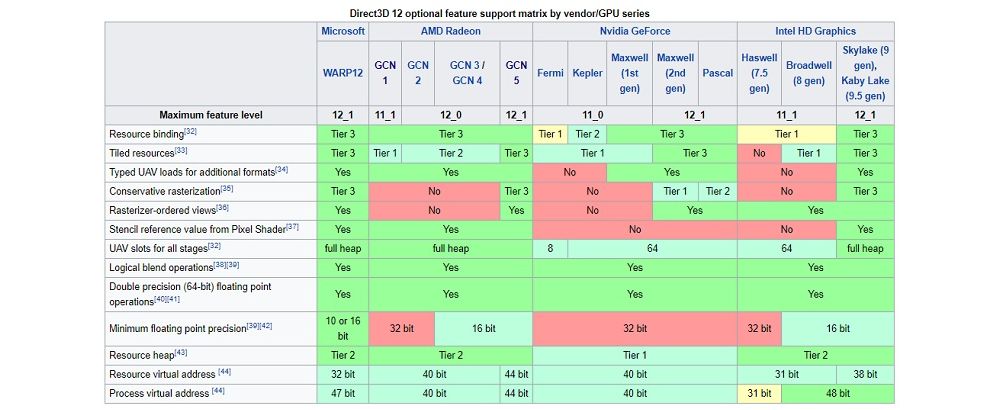This screenshot has height=410, width=1000.
Task: Click the Pascal column header link
Action: click(x=717, y=73)
